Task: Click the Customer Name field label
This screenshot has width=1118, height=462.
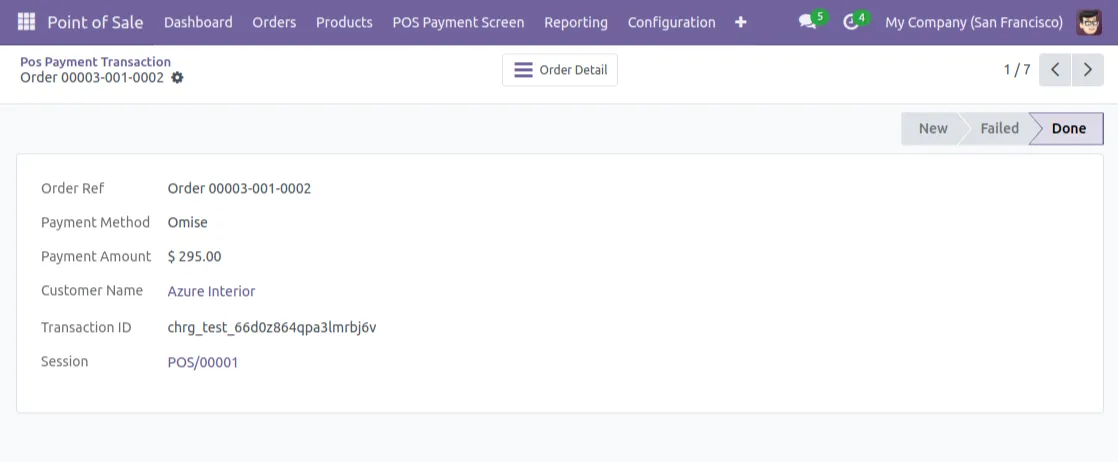Action: (x=92, y=291)
